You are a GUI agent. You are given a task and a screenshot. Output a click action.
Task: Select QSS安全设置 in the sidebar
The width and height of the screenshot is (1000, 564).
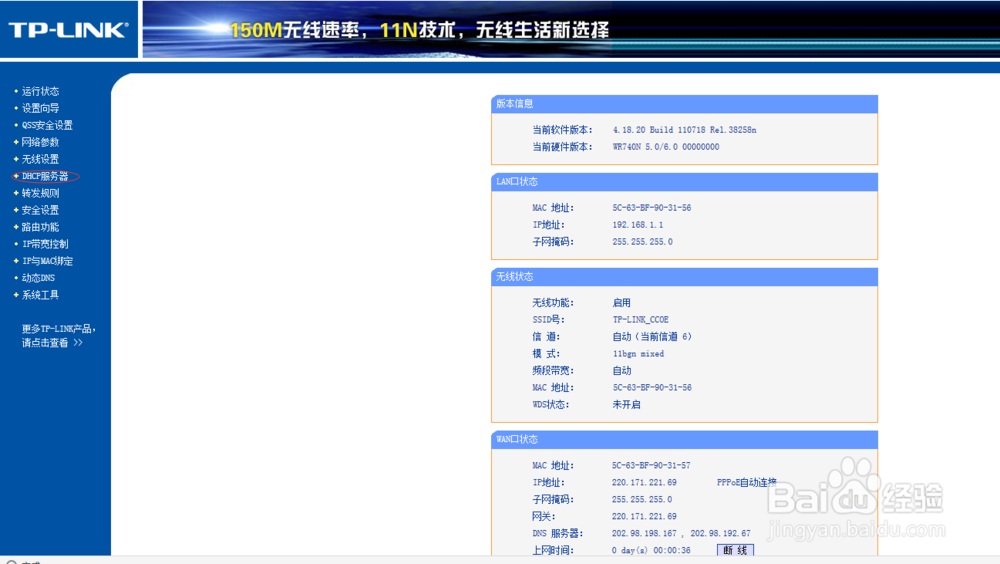click(x=47, y=125)
